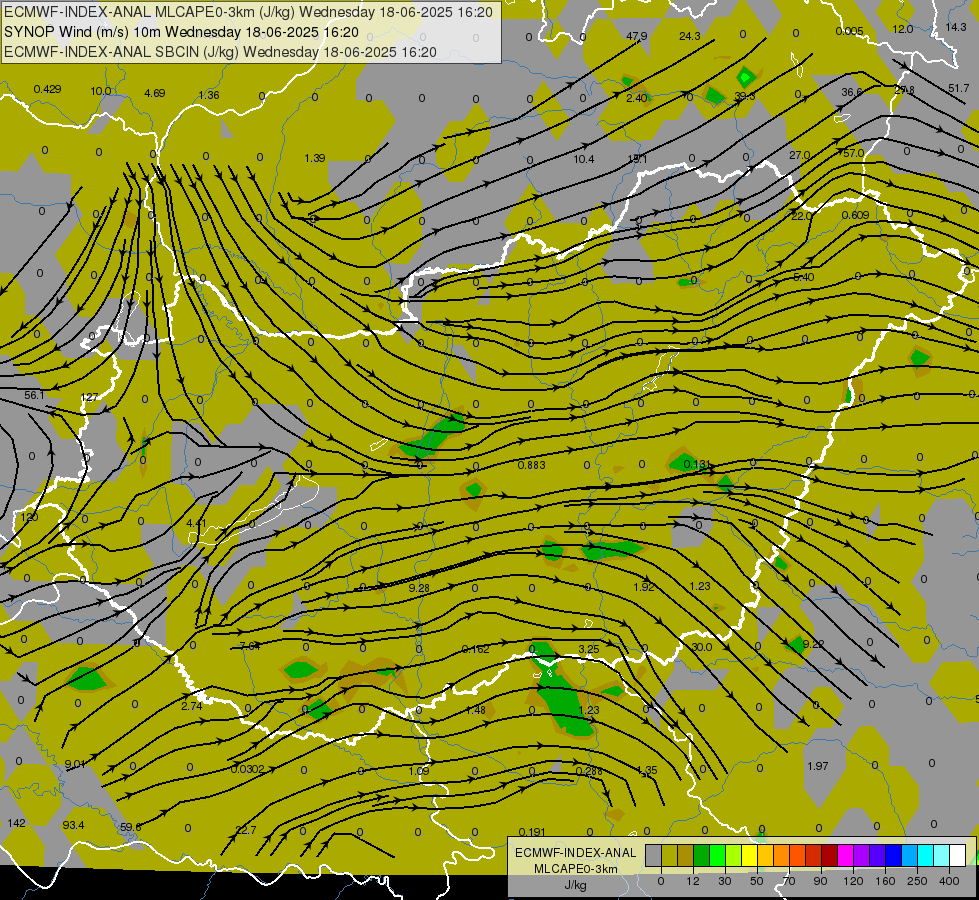Click legend tick value 400
Image resolution: width=979 pixels, height=900 pixels.
coord(949,881)
